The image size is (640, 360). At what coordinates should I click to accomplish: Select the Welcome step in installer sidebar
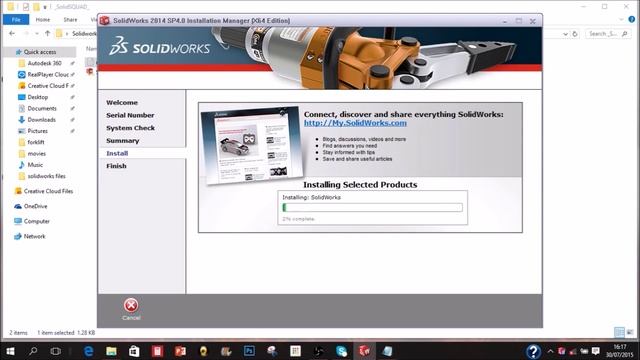(x=122, y=102)
